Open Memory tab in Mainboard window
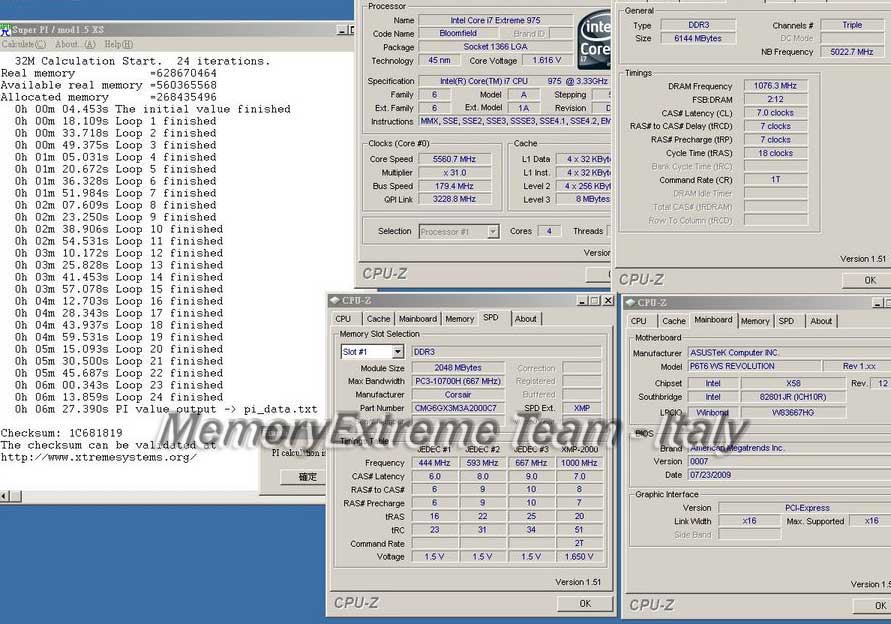The height and width of the screenshot is (624, 891). 755,321
